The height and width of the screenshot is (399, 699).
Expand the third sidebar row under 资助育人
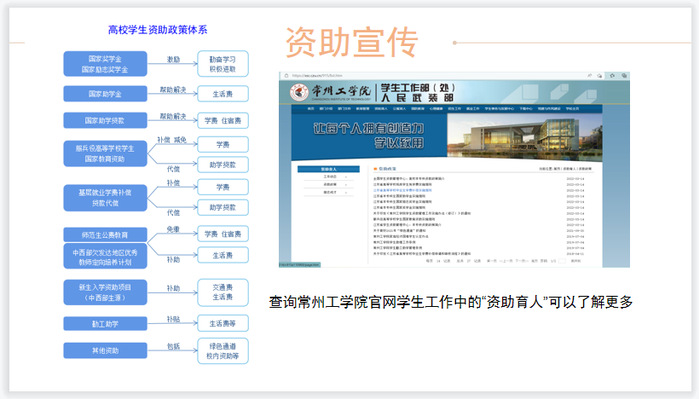(x=329, y=192)
